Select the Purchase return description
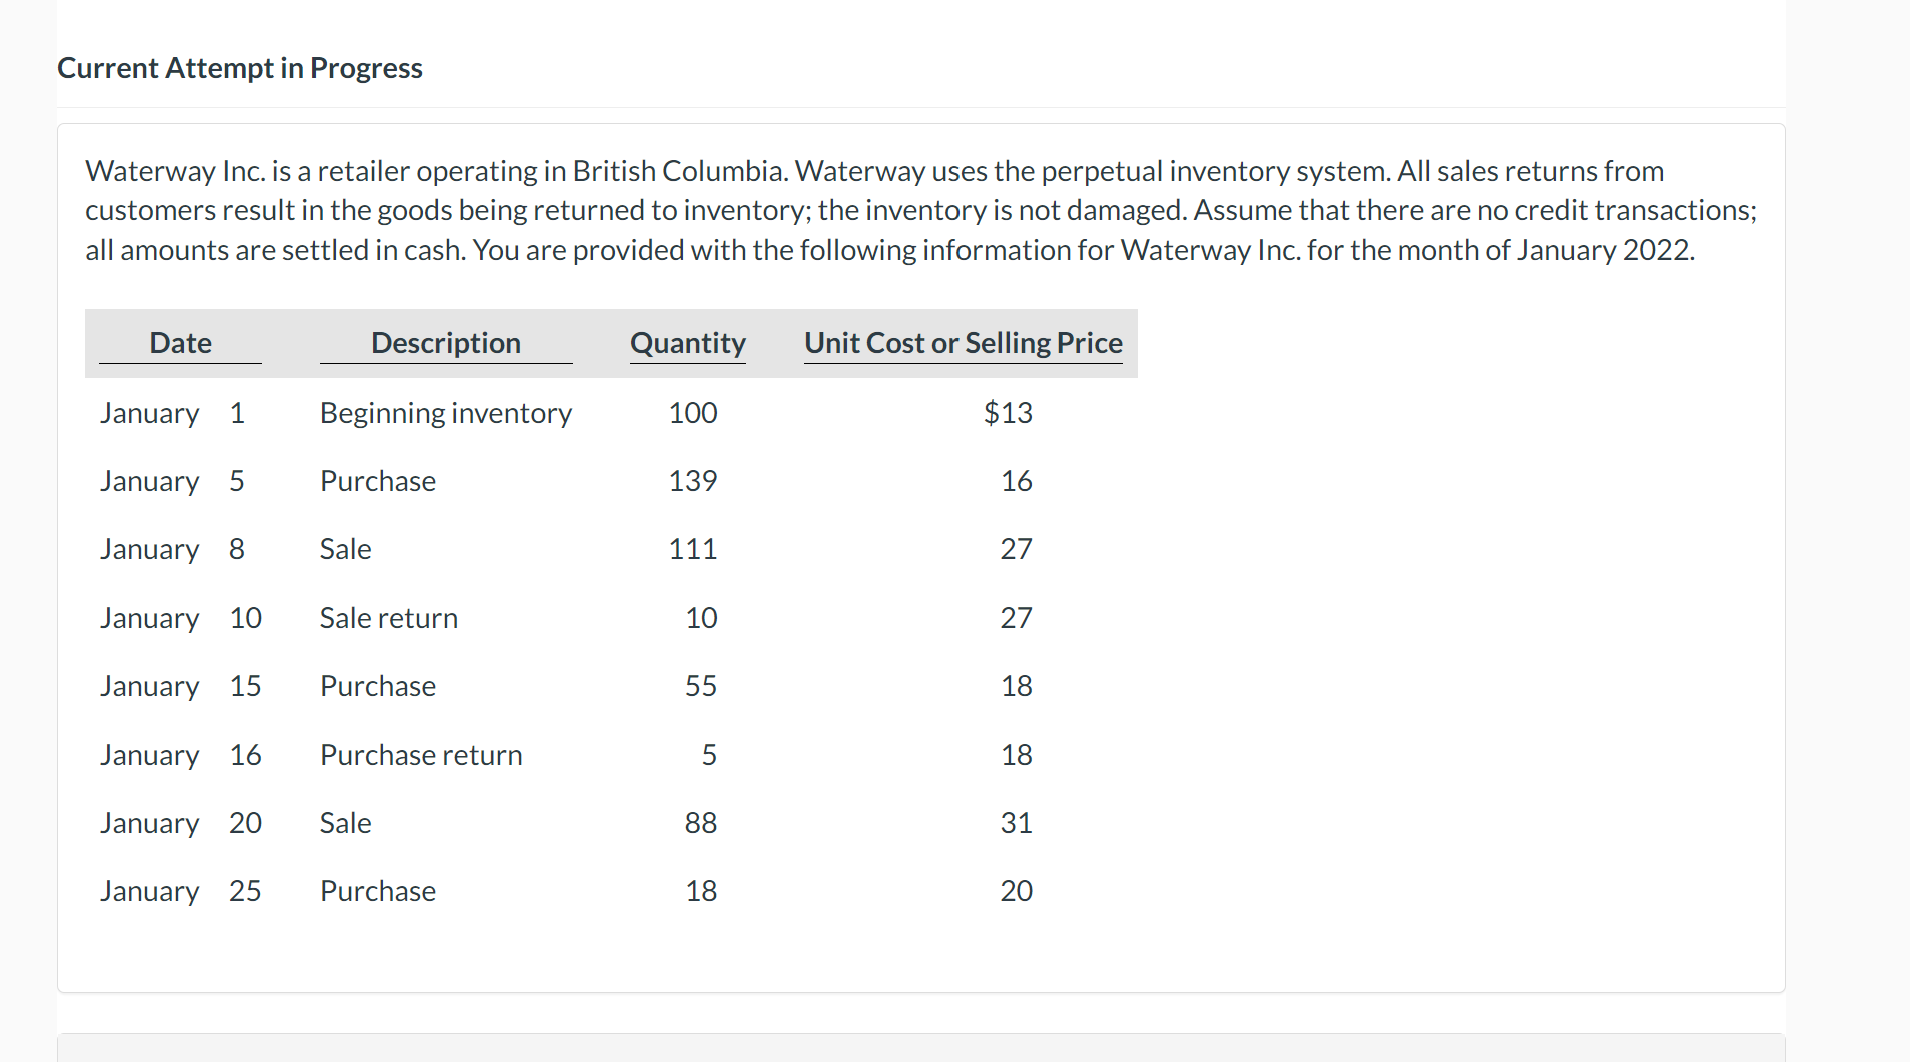 tap(420, 755)
